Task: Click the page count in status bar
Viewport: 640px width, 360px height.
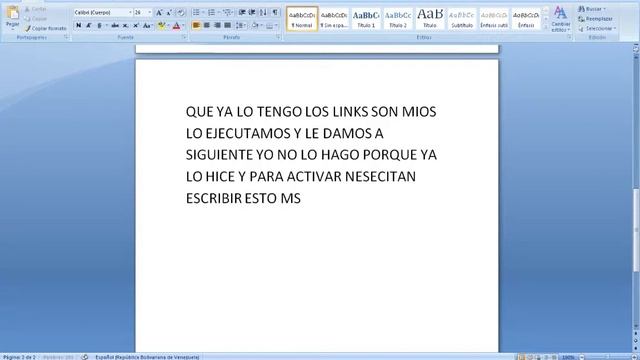Action: tap(19, 357)
